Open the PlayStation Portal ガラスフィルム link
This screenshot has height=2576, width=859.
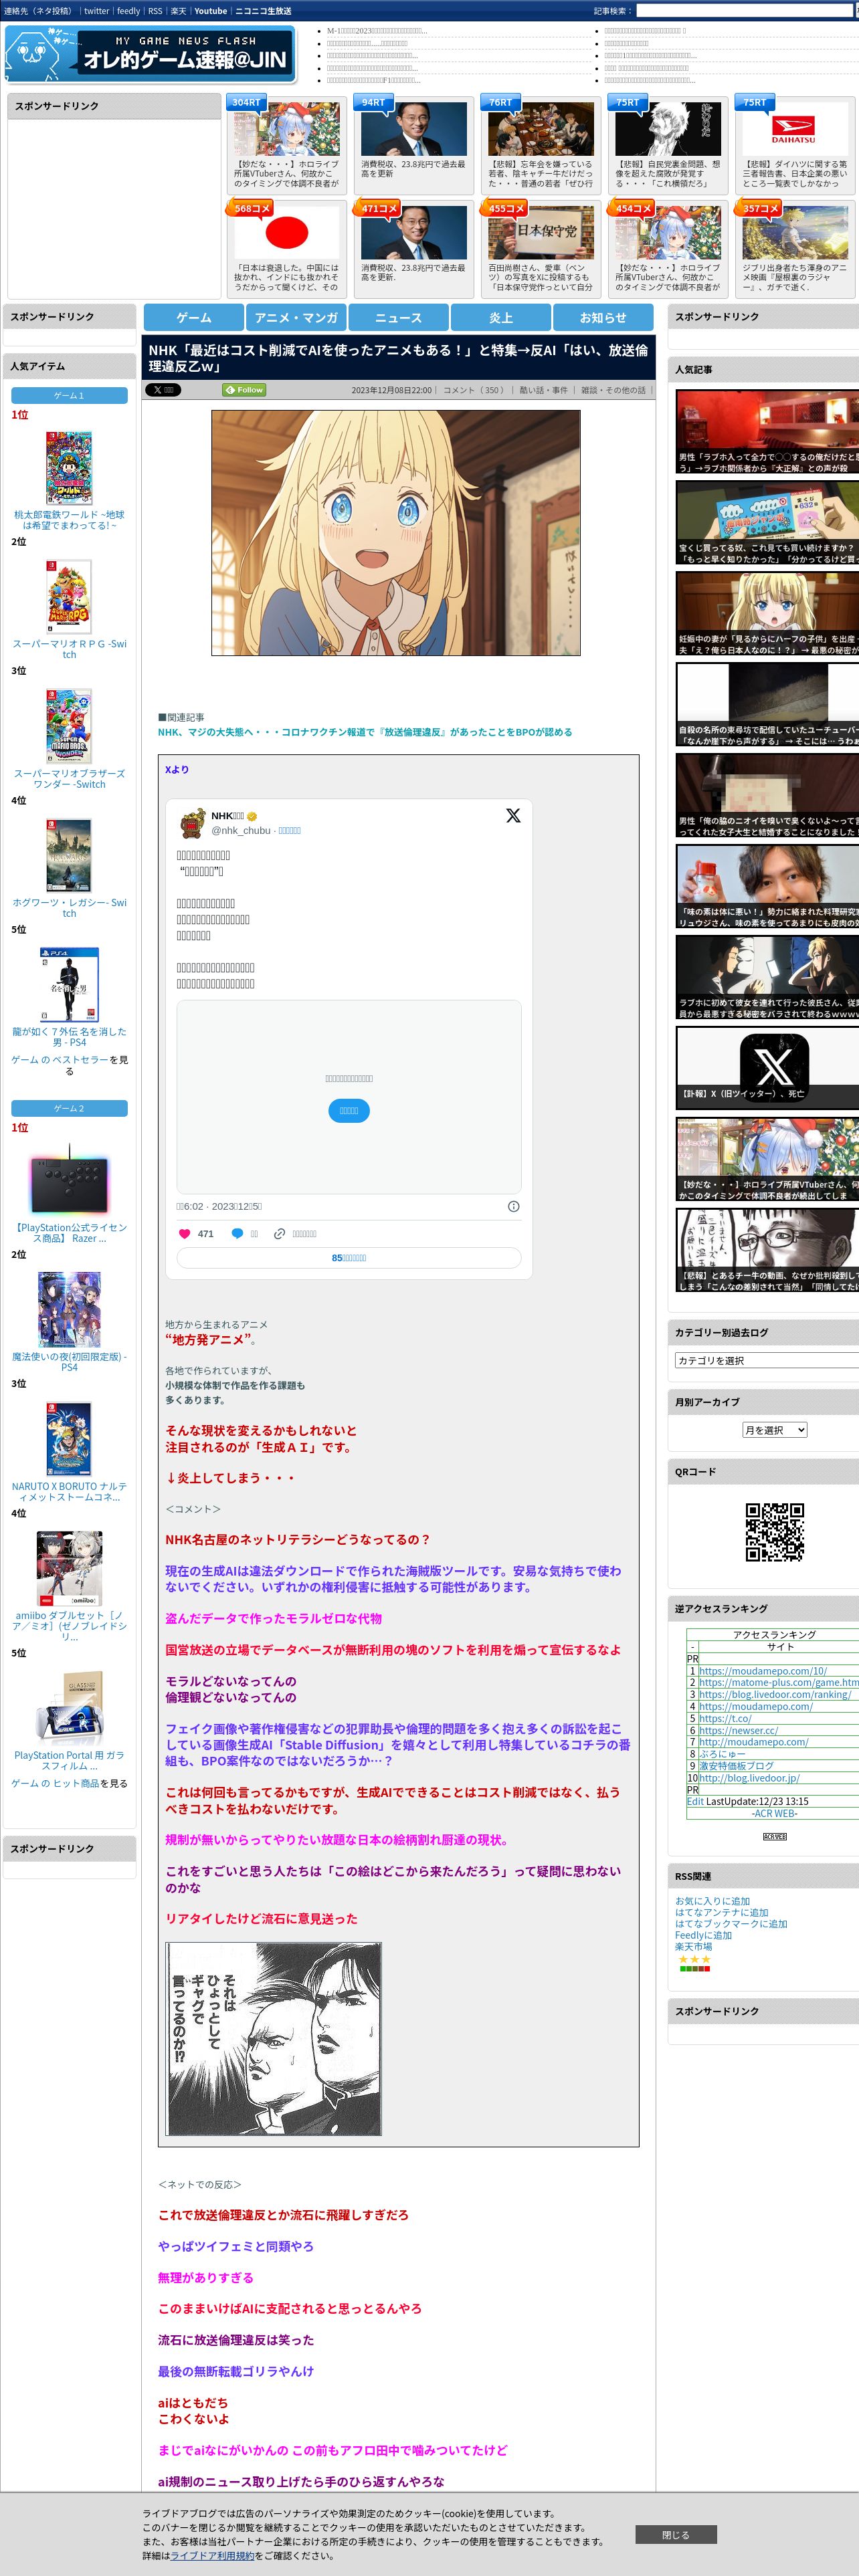coord(69,1760)
